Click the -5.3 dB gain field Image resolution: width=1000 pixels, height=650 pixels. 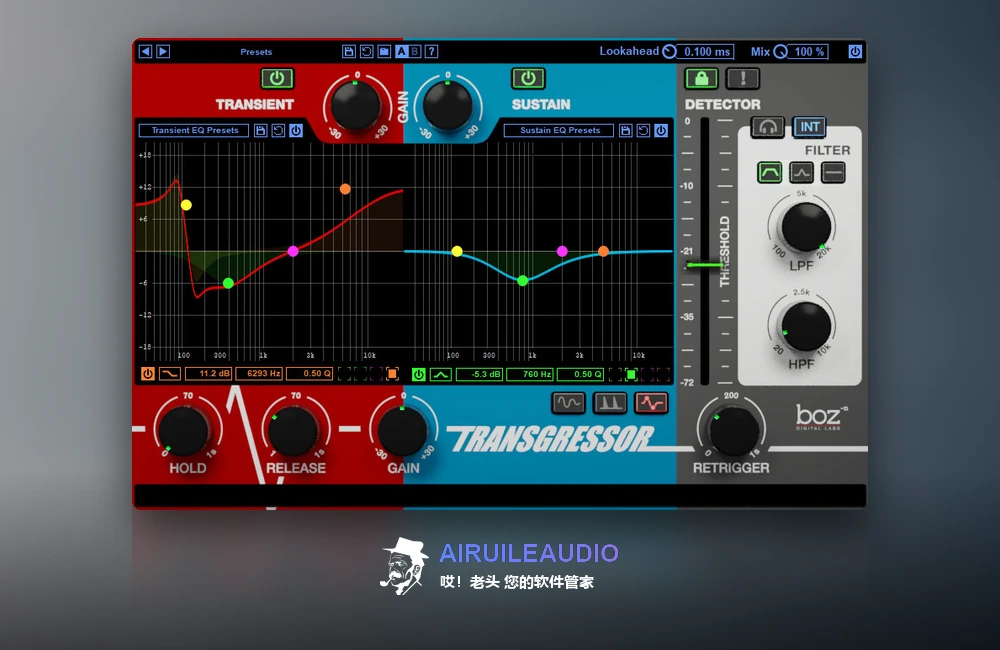[x=480, y=374]
